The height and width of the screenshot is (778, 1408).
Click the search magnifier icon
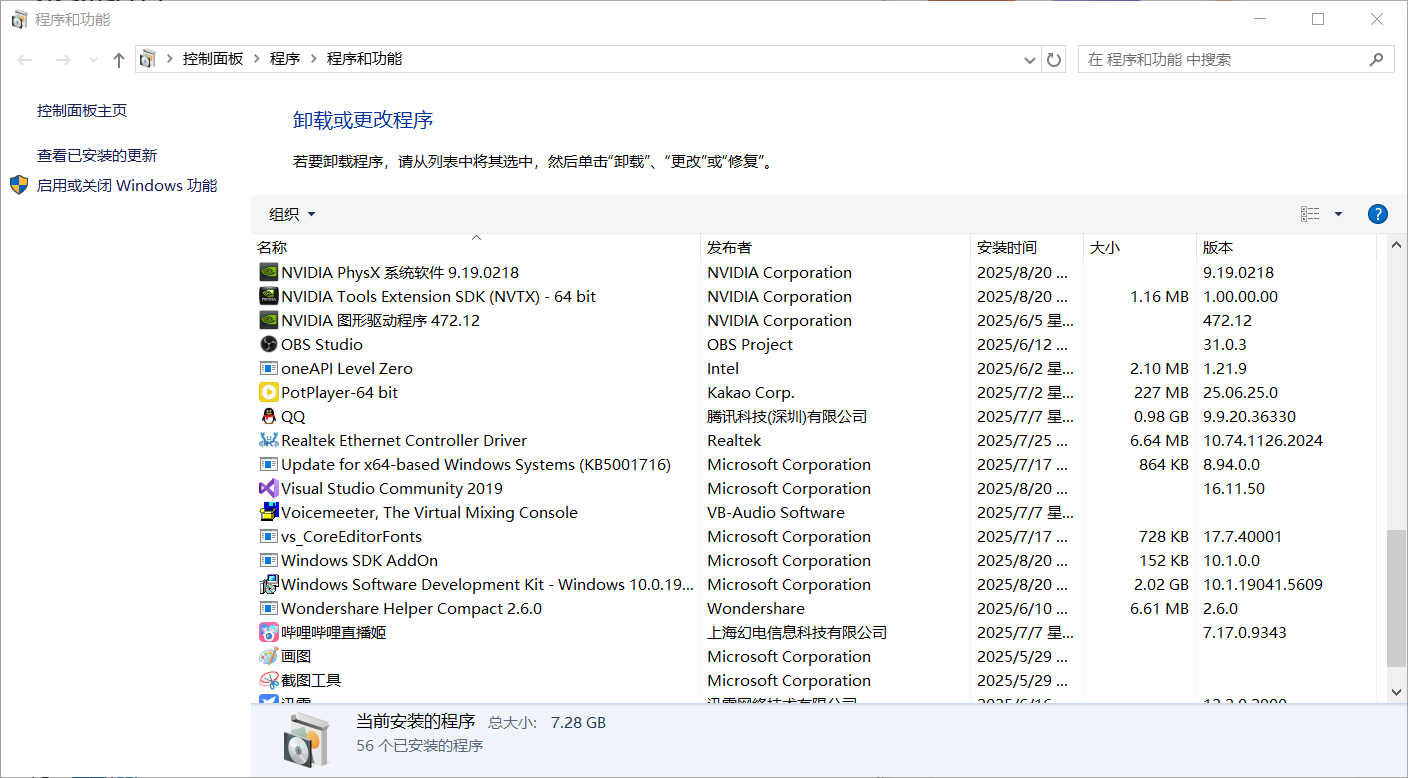(x=1377, y=60)
